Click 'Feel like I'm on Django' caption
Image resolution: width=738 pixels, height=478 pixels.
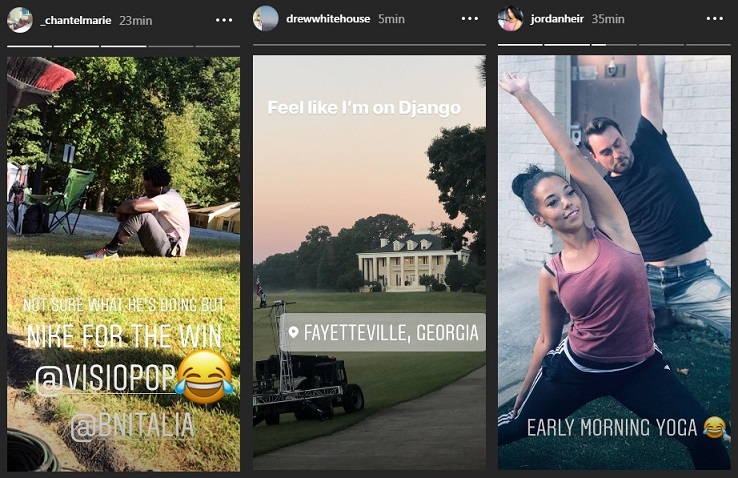364,108
